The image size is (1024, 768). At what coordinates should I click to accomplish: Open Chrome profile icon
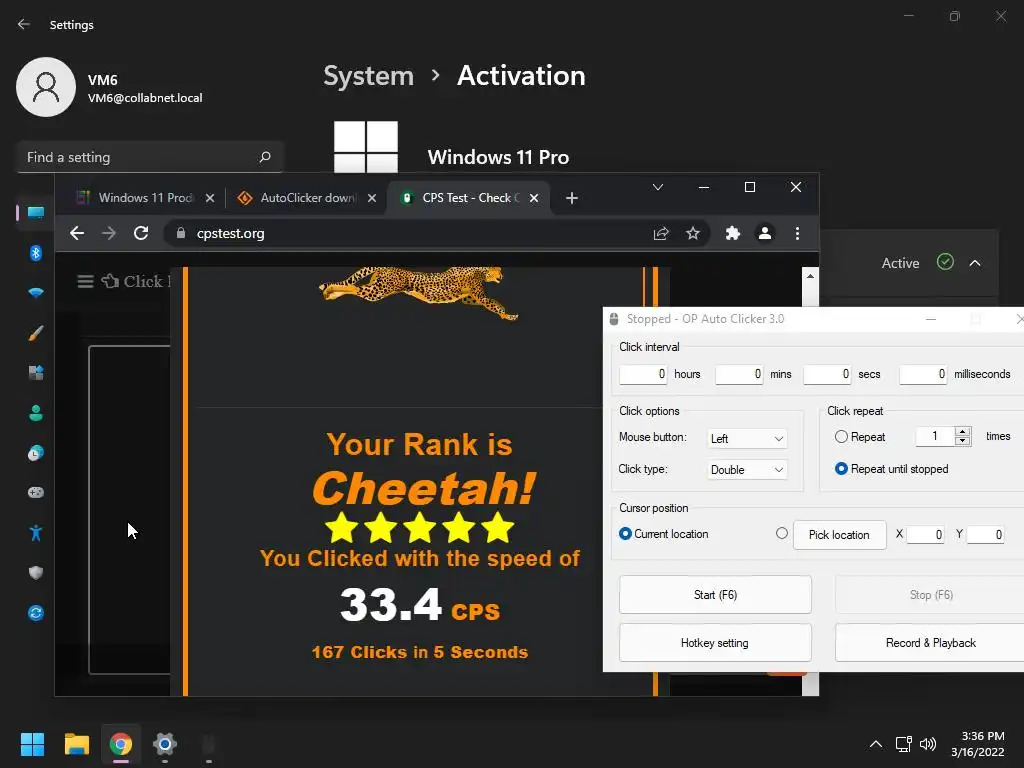coord(765,233)
